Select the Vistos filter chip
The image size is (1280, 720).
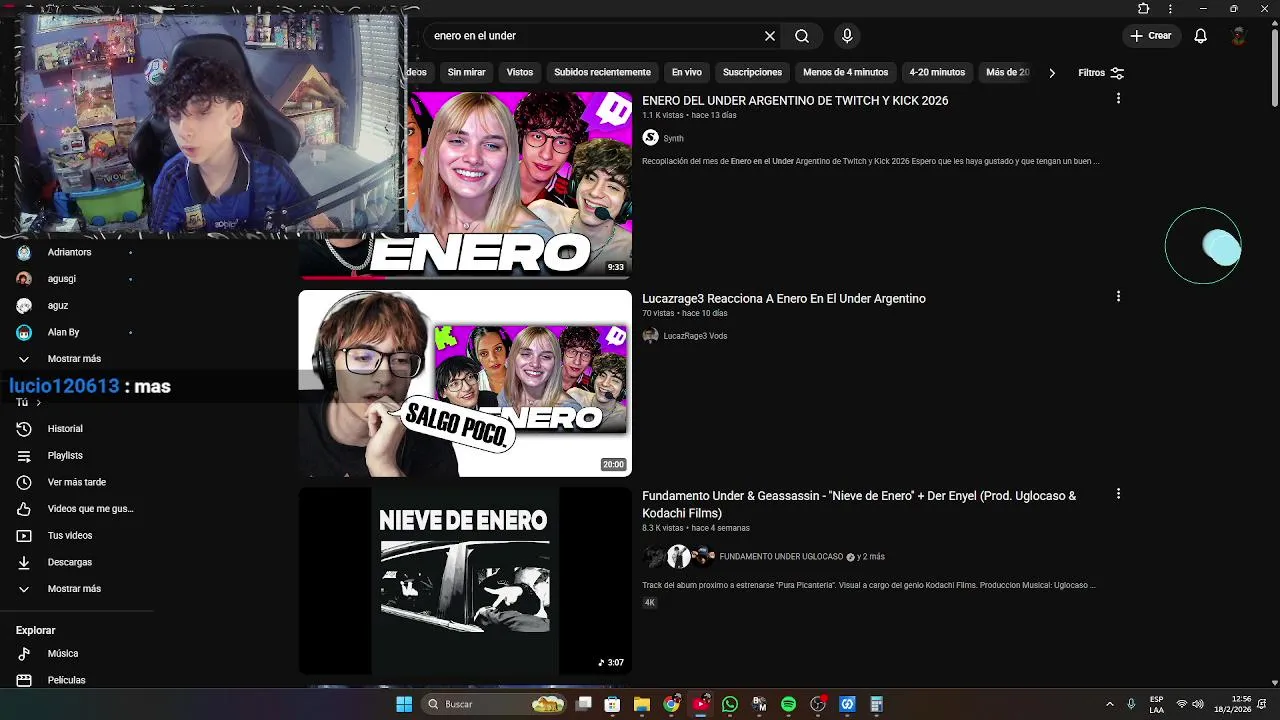coord(520,73)
